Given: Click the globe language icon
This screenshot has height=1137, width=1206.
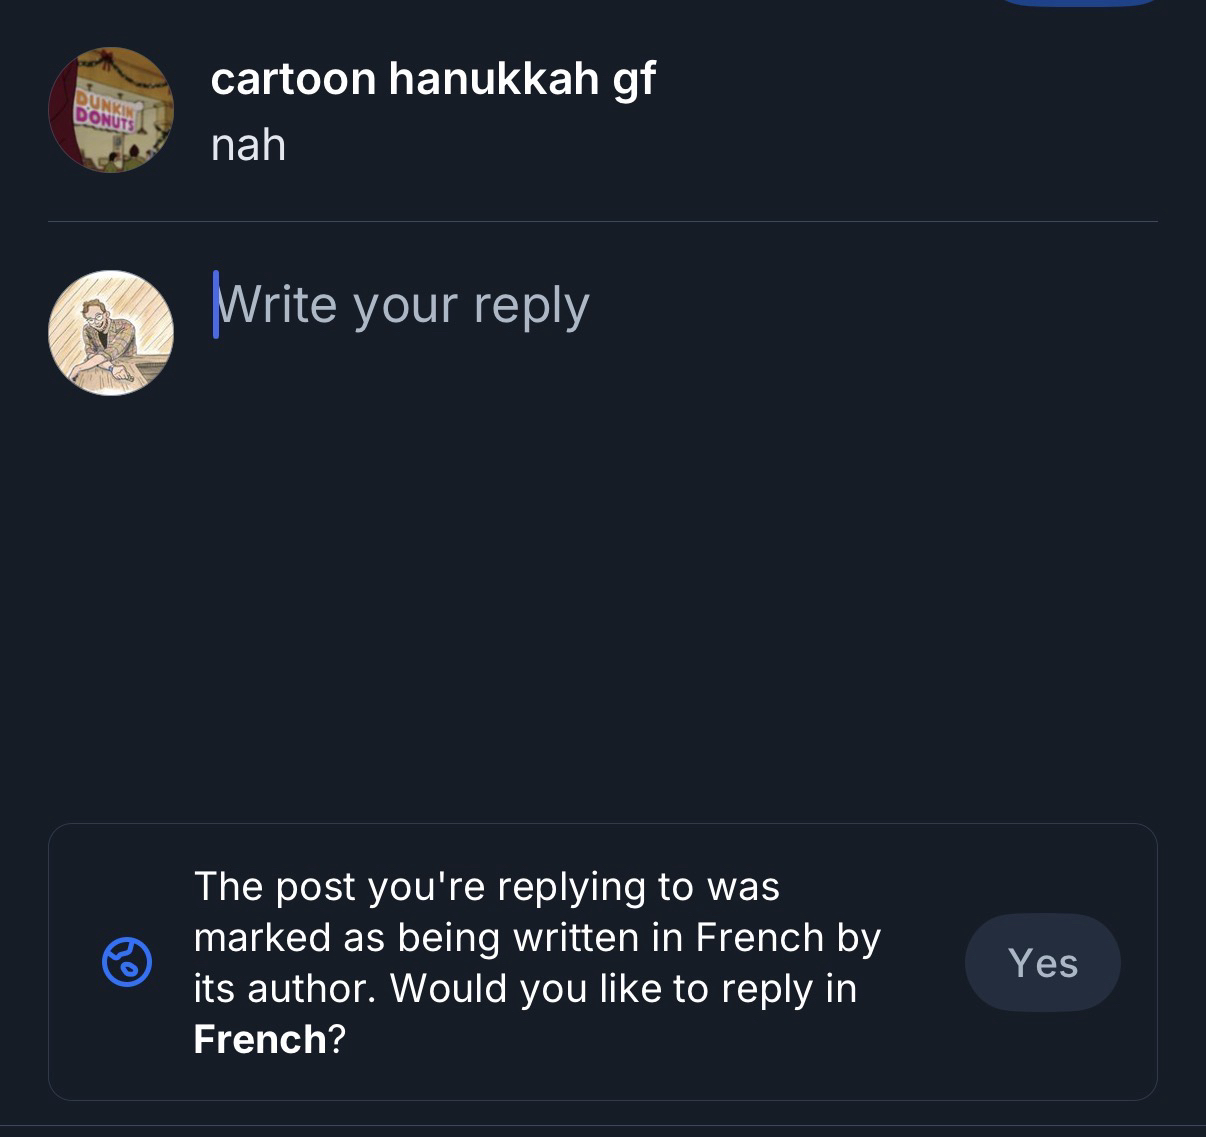Looking at the screenshot, I should (127, 962).
